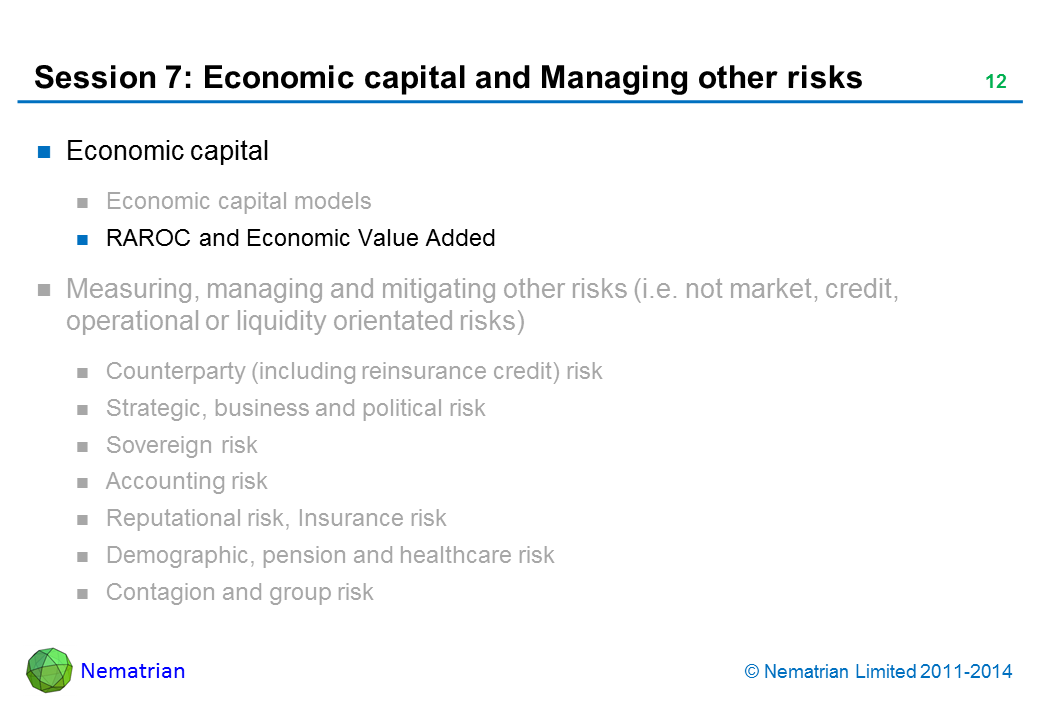Click the Nematrian green polyhedron logo
Screen dimensions: 1040x720
click(49, 669)
